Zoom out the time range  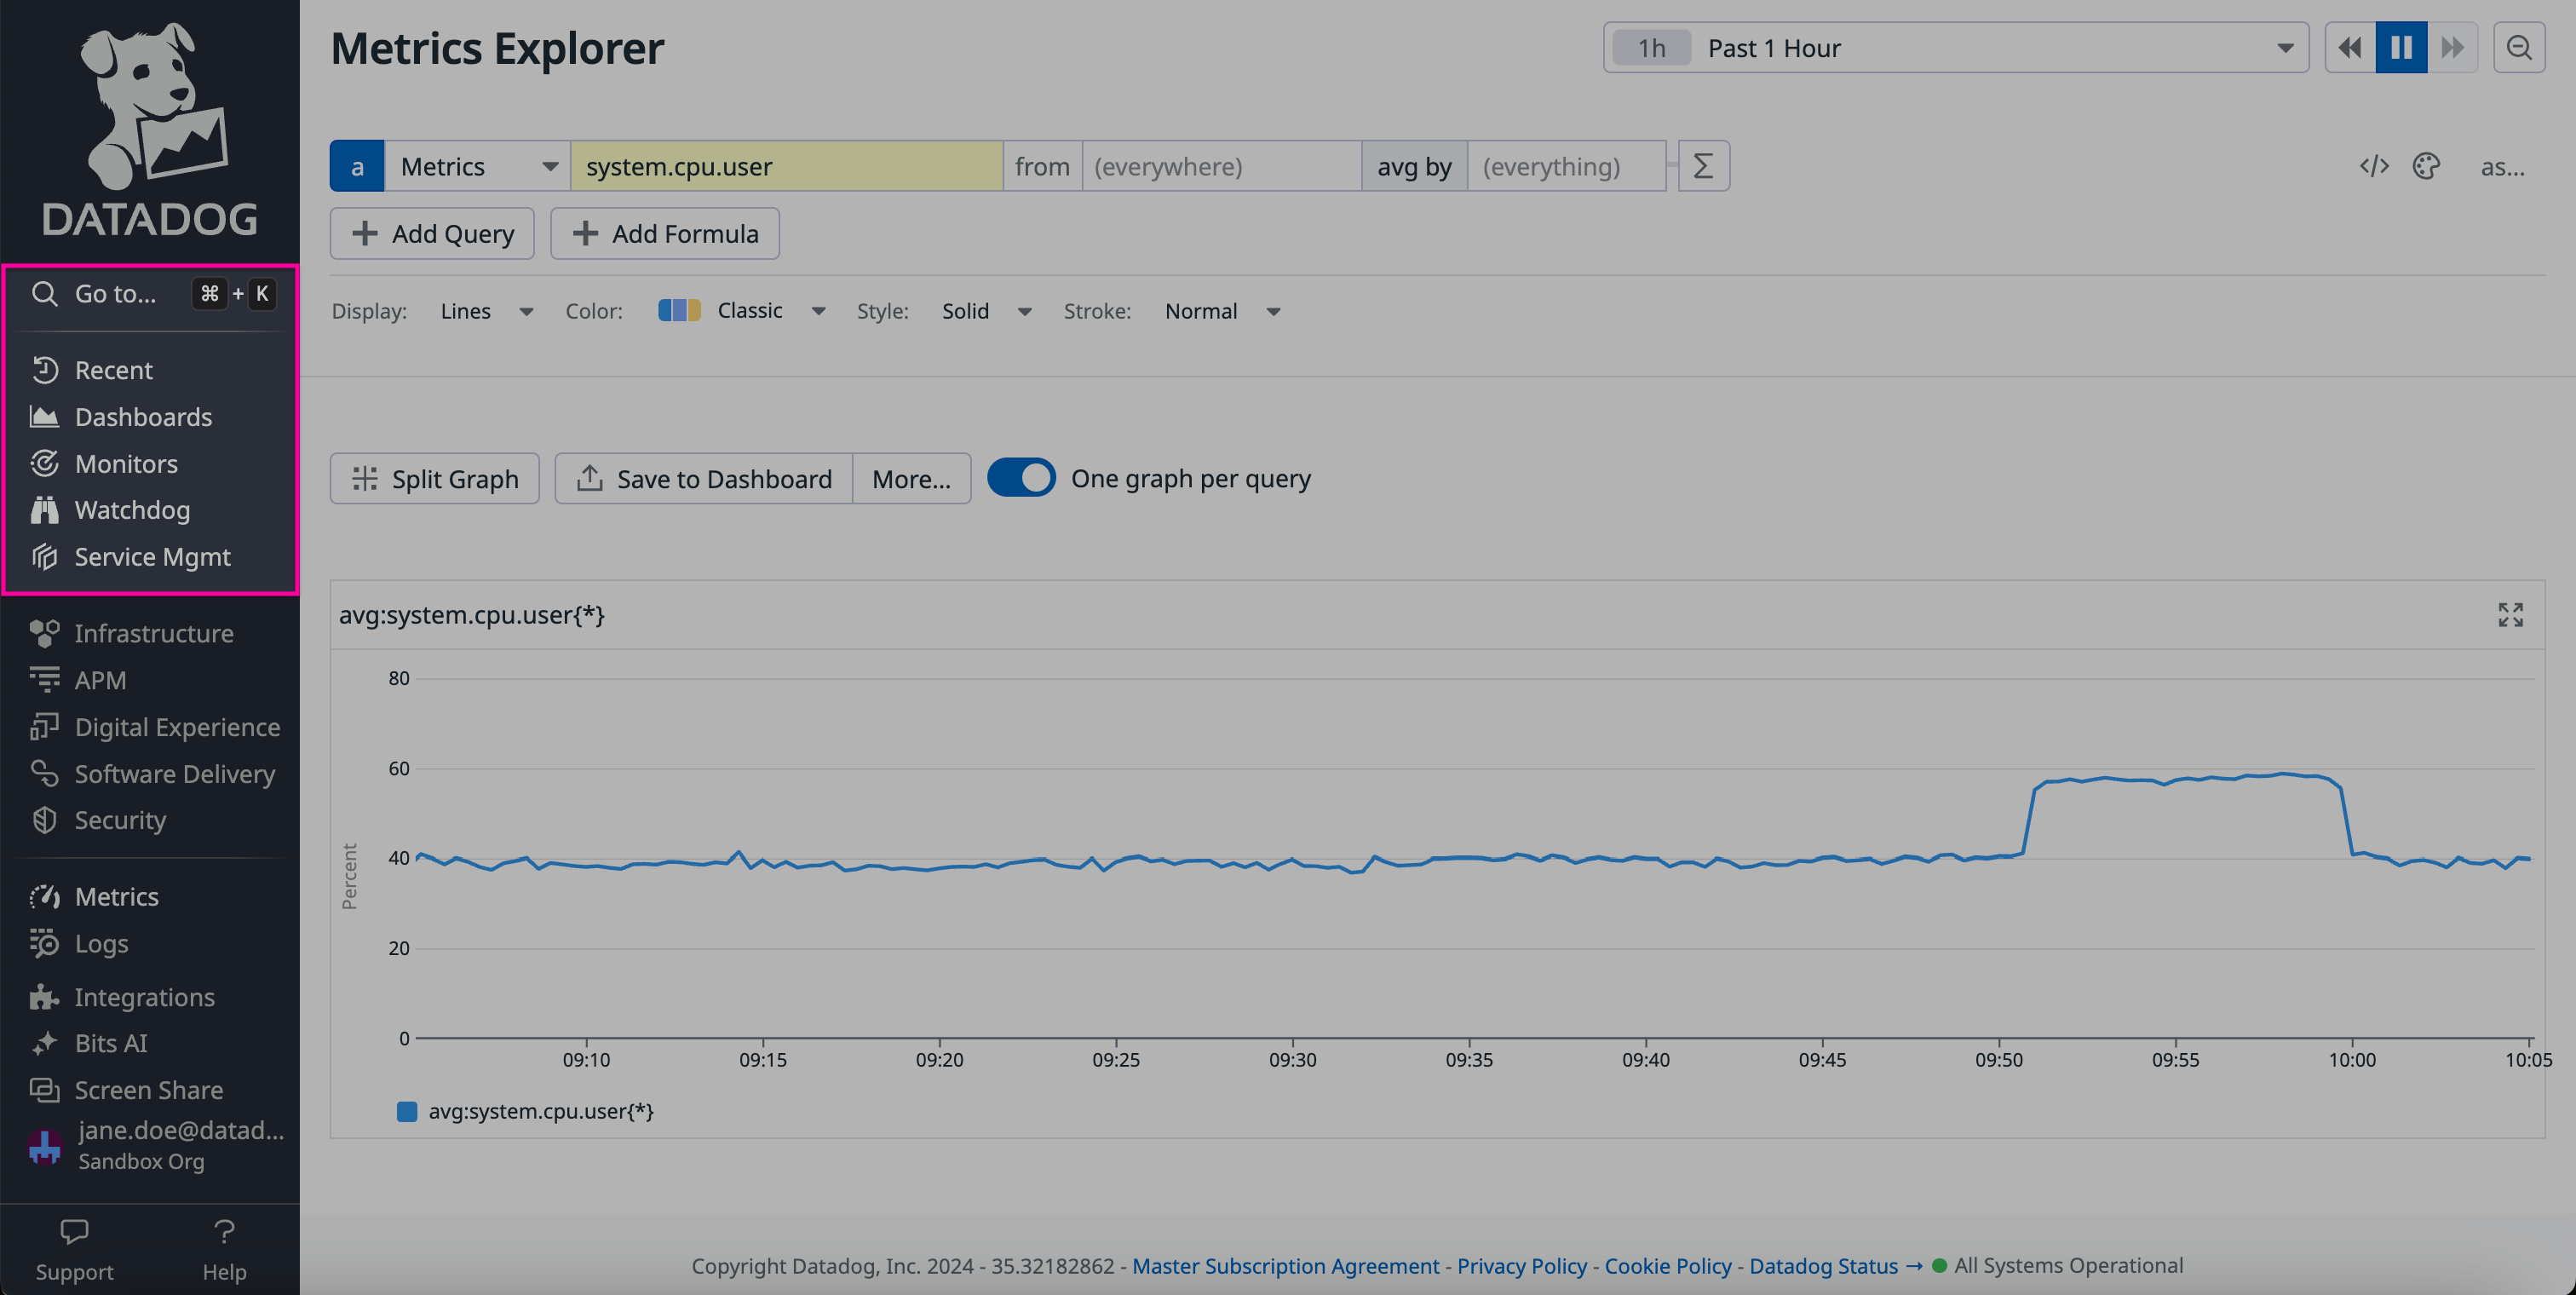2519,47
